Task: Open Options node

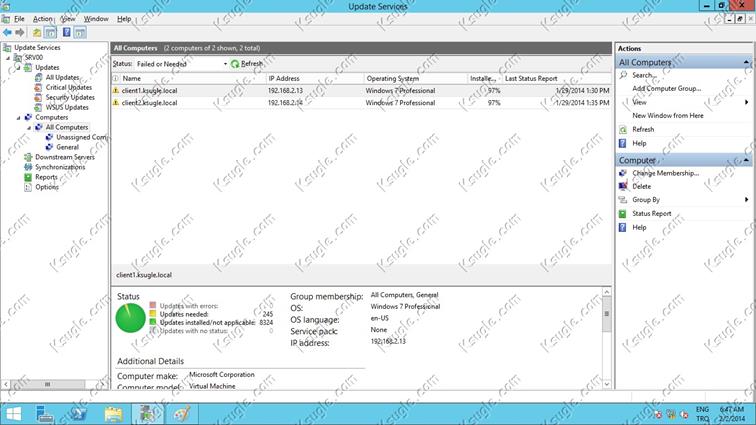Action: click(x=47, y=187)
